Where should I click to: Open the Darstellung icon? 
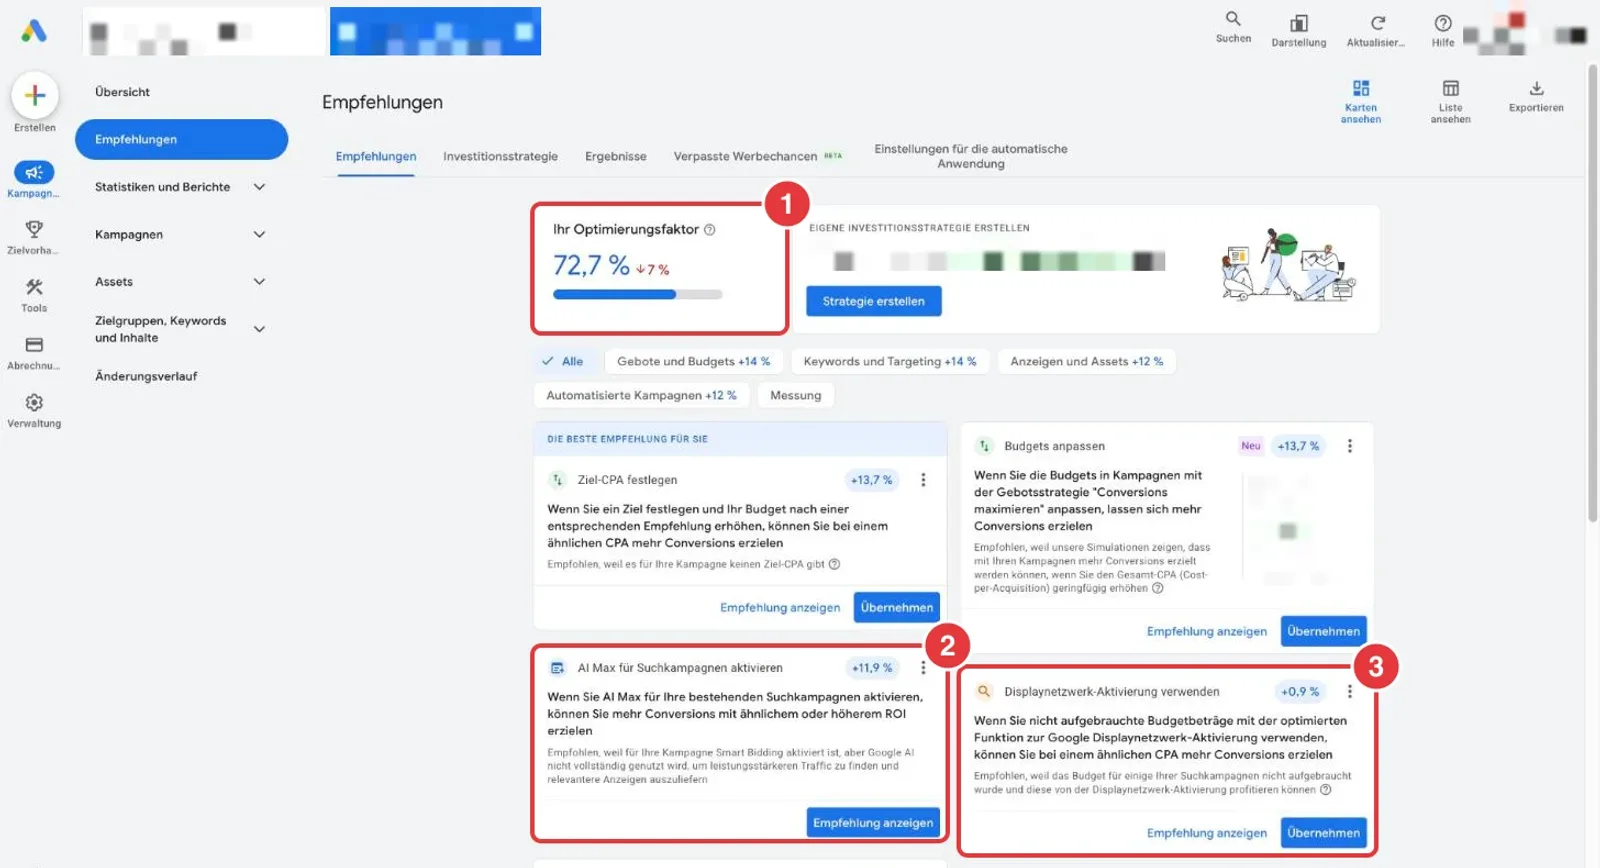coord(1299,22)
